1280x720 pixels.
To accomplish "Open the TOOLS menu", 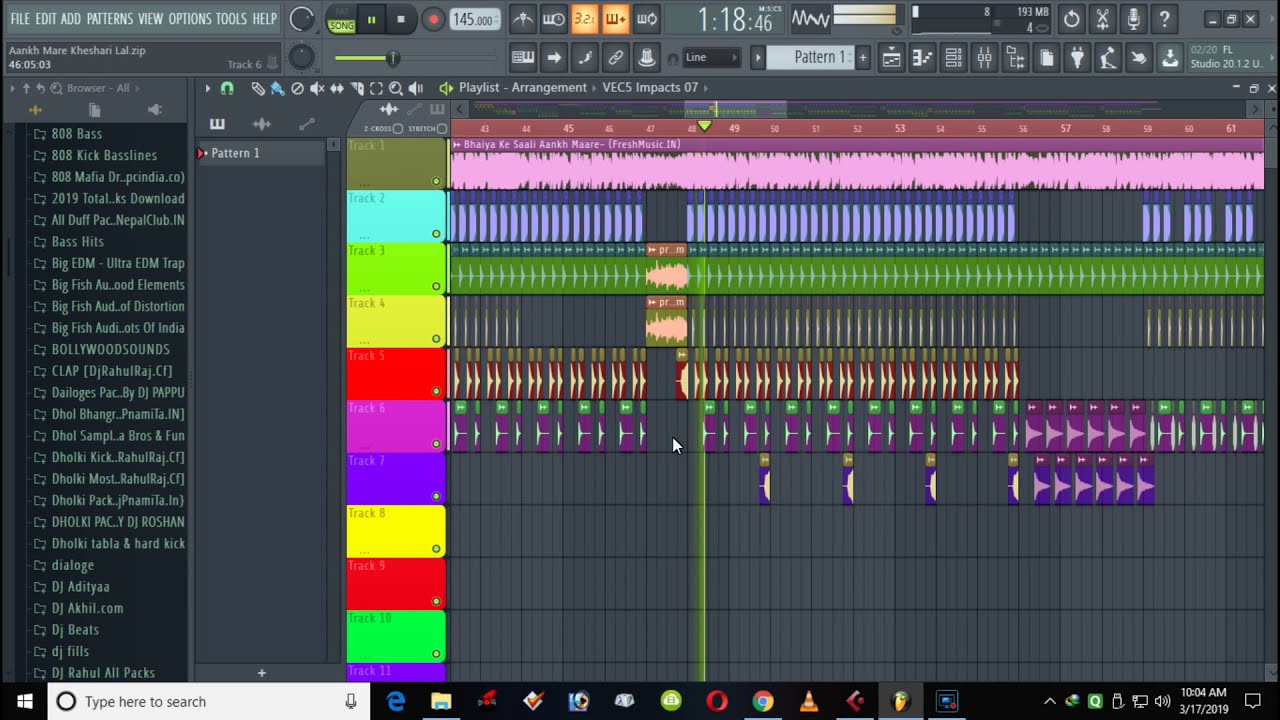I will tap(231, 19).
